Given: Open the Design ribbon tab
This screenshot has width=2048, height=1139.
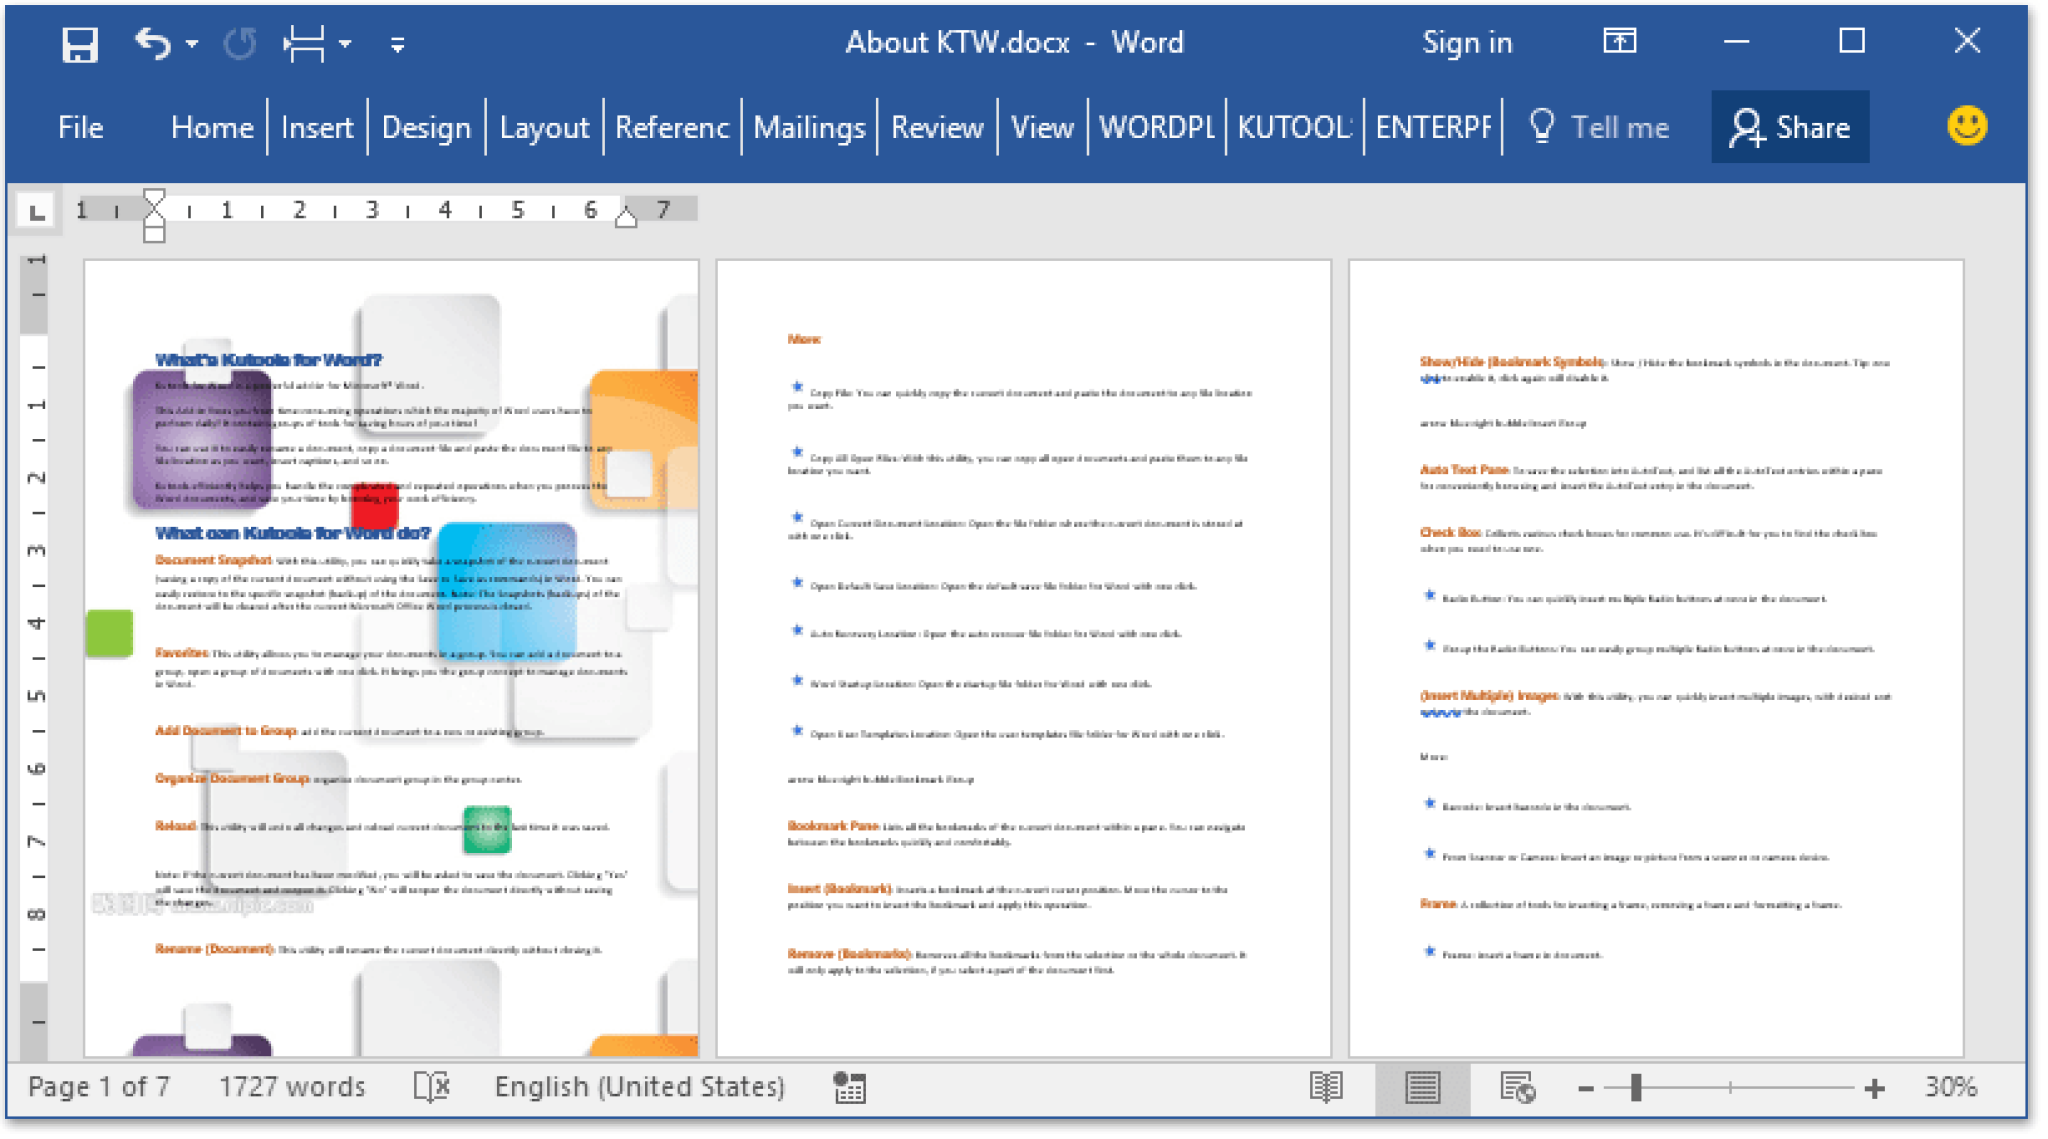Looking at the screenshot, I should 426,127.
